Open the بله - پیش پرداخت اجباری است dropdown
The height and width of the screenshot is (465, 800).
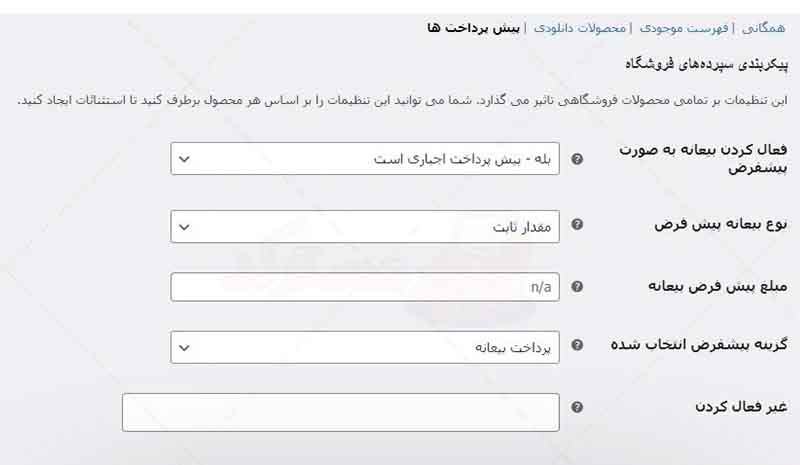coord(365,159)
